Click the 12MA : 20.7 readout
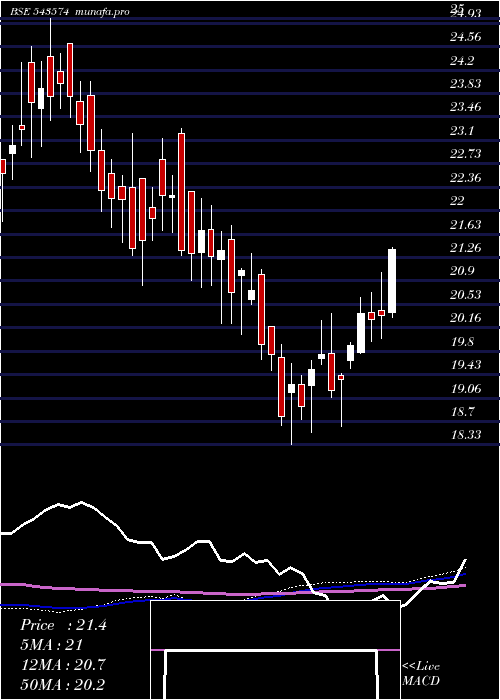This screenshot has width=500, height=700. [x=63, y=665]
